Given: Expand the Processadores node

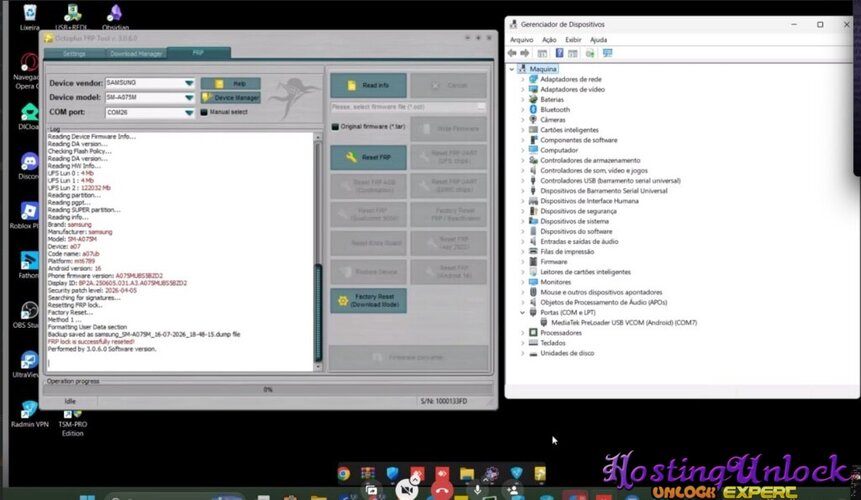Looking at the screenshot, I should tap(523, 333).
